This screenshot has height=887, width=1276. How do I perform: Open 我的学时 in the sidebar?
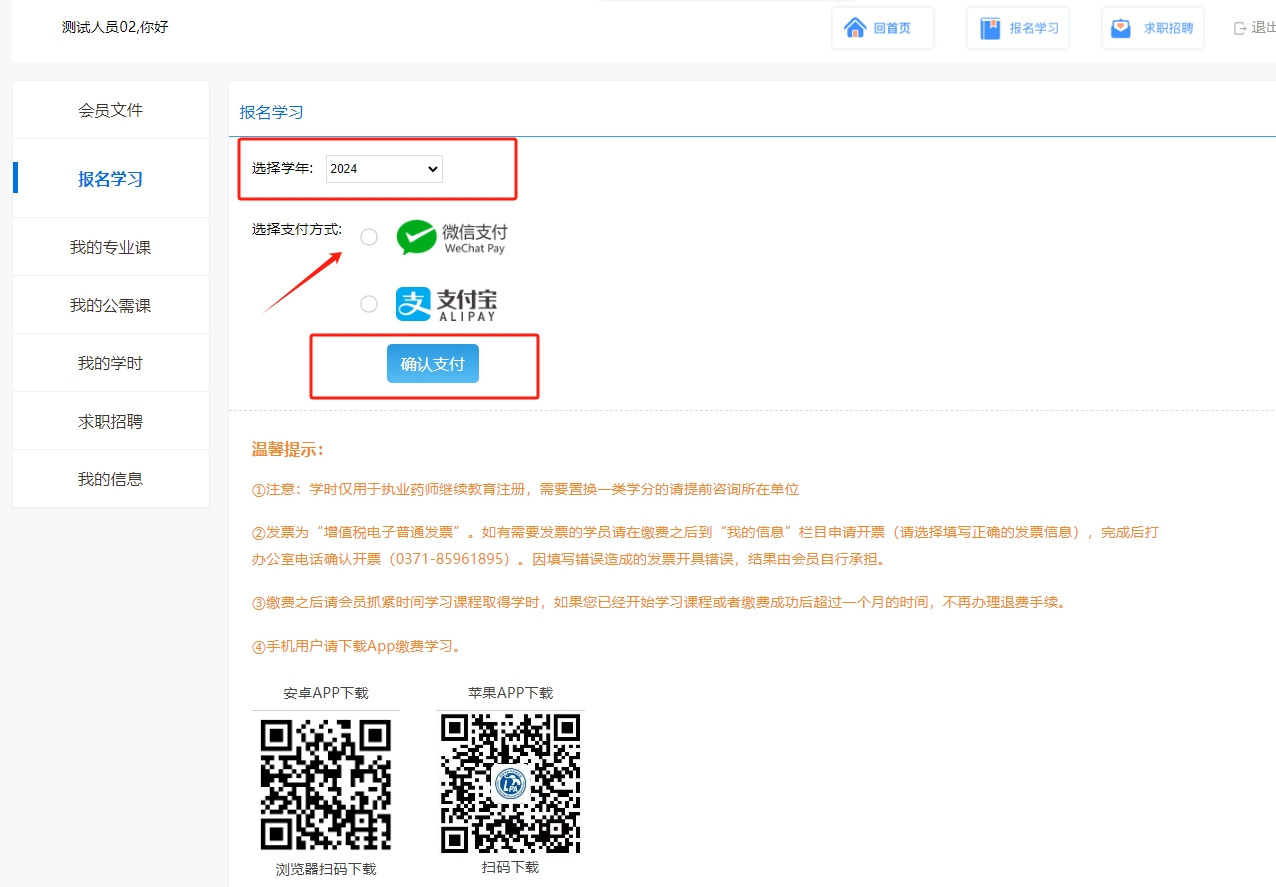111,363
